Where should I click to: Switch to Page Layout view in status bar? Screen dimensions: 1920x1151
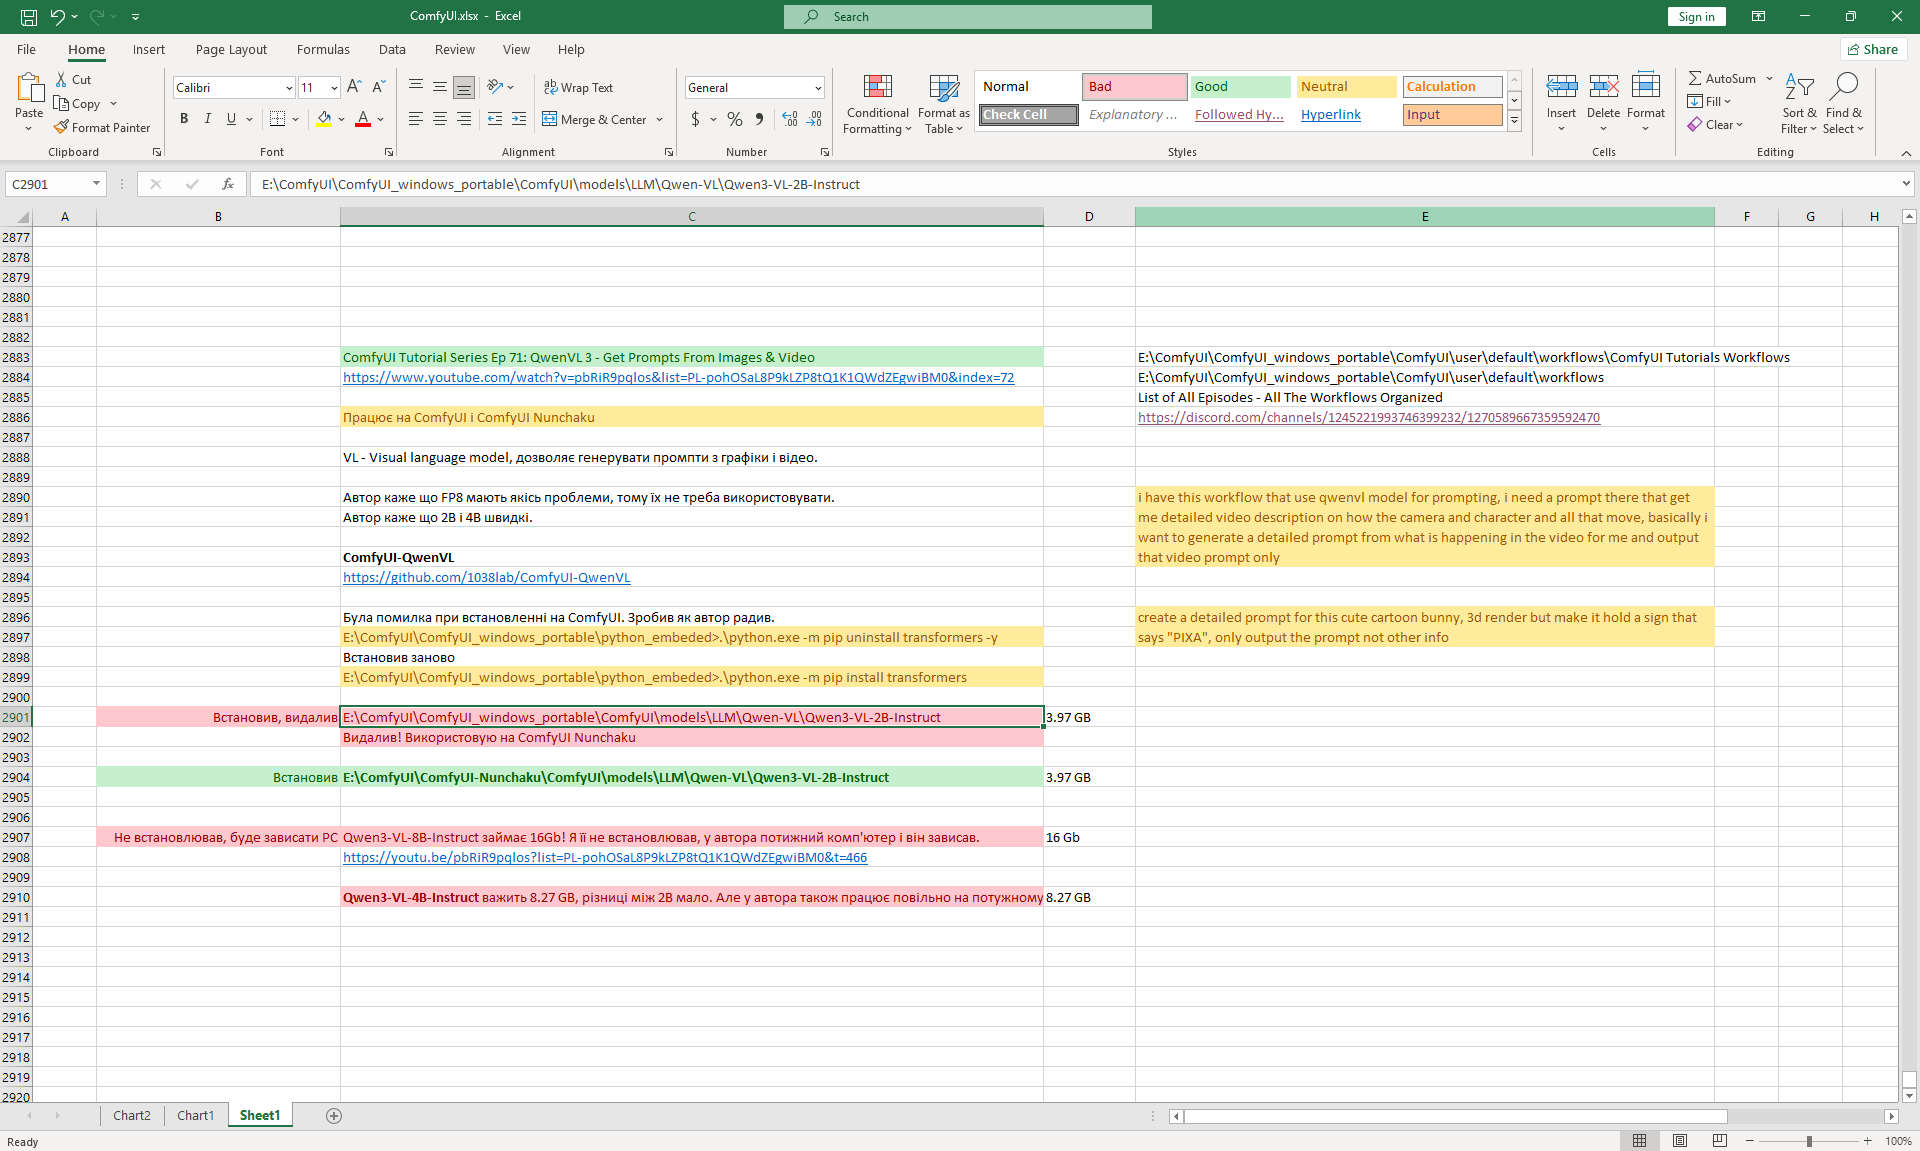pos(1680,1141)
